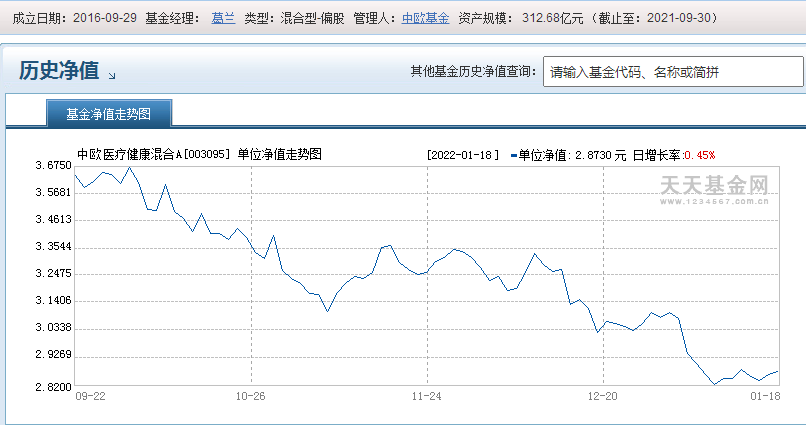Image resolution: width=806 pixels, height=425 pixels.
Task: Open fund manager 葛兰 link
Action: click(x=223, y=19)
